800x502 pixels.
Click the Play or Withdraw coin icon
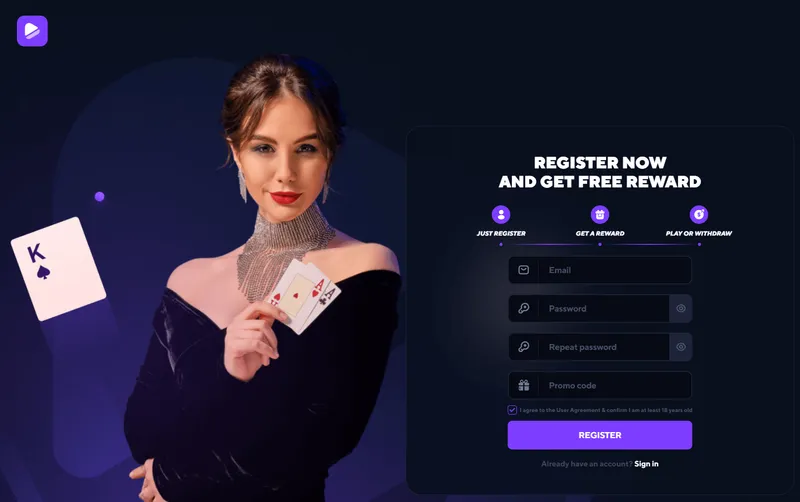click(x=699, y=214)
